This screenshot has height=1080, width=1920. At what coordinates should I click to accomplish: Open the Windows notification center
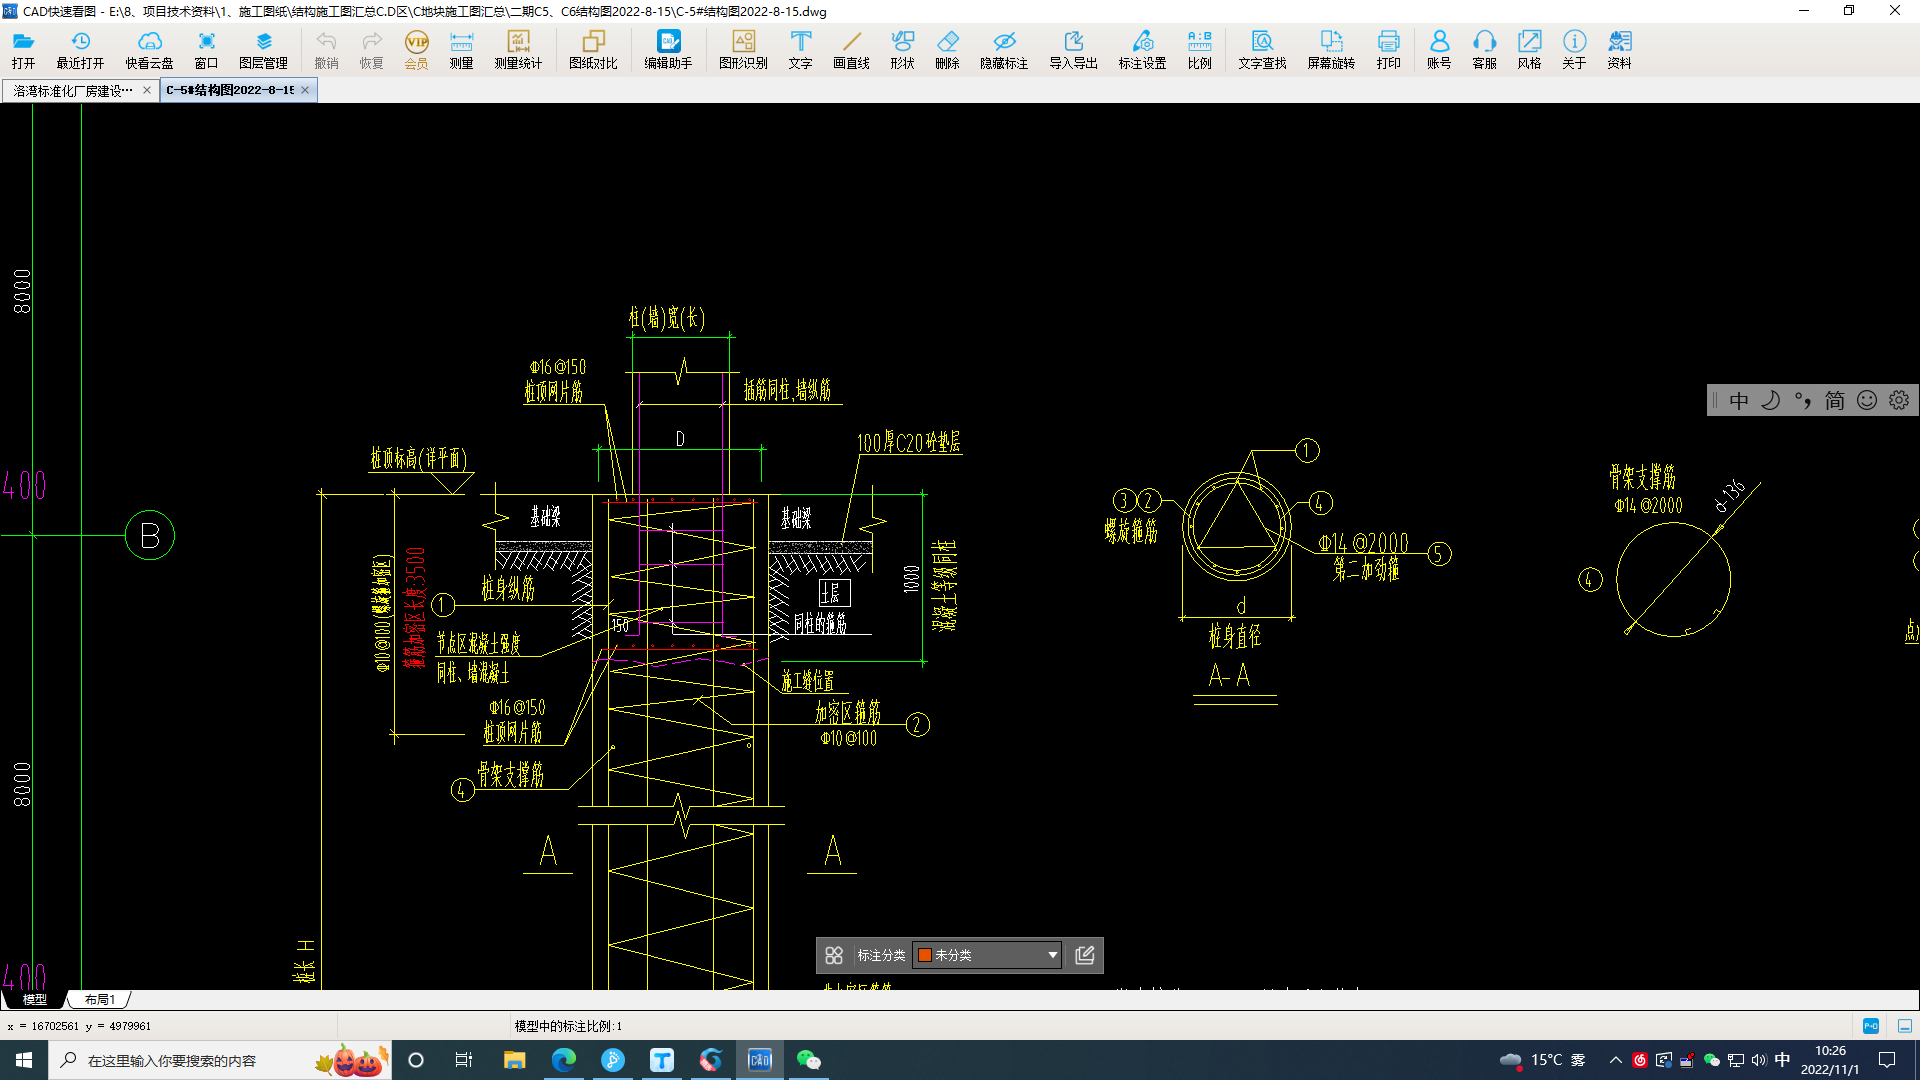click(x=1887, y=1060)
